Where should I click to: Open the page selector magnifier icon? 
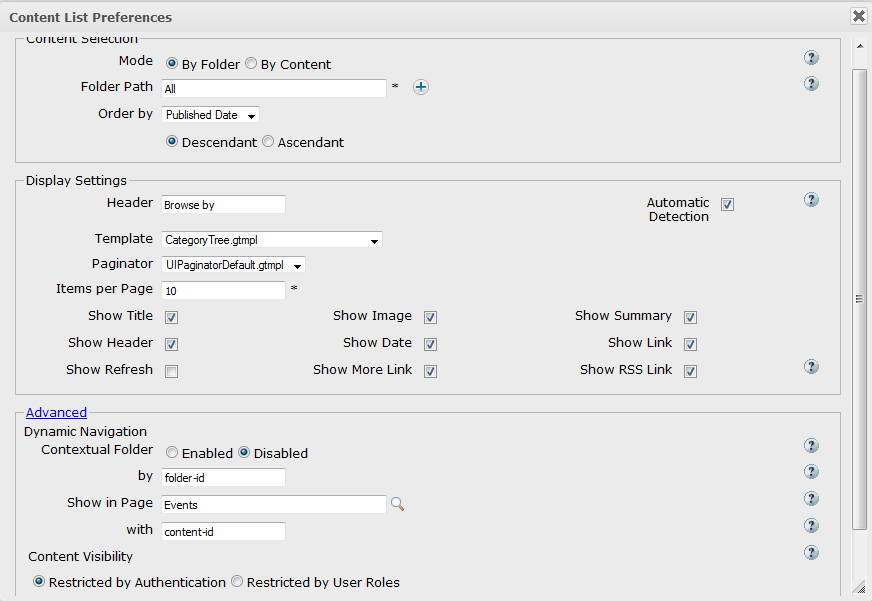click(397, 504)
